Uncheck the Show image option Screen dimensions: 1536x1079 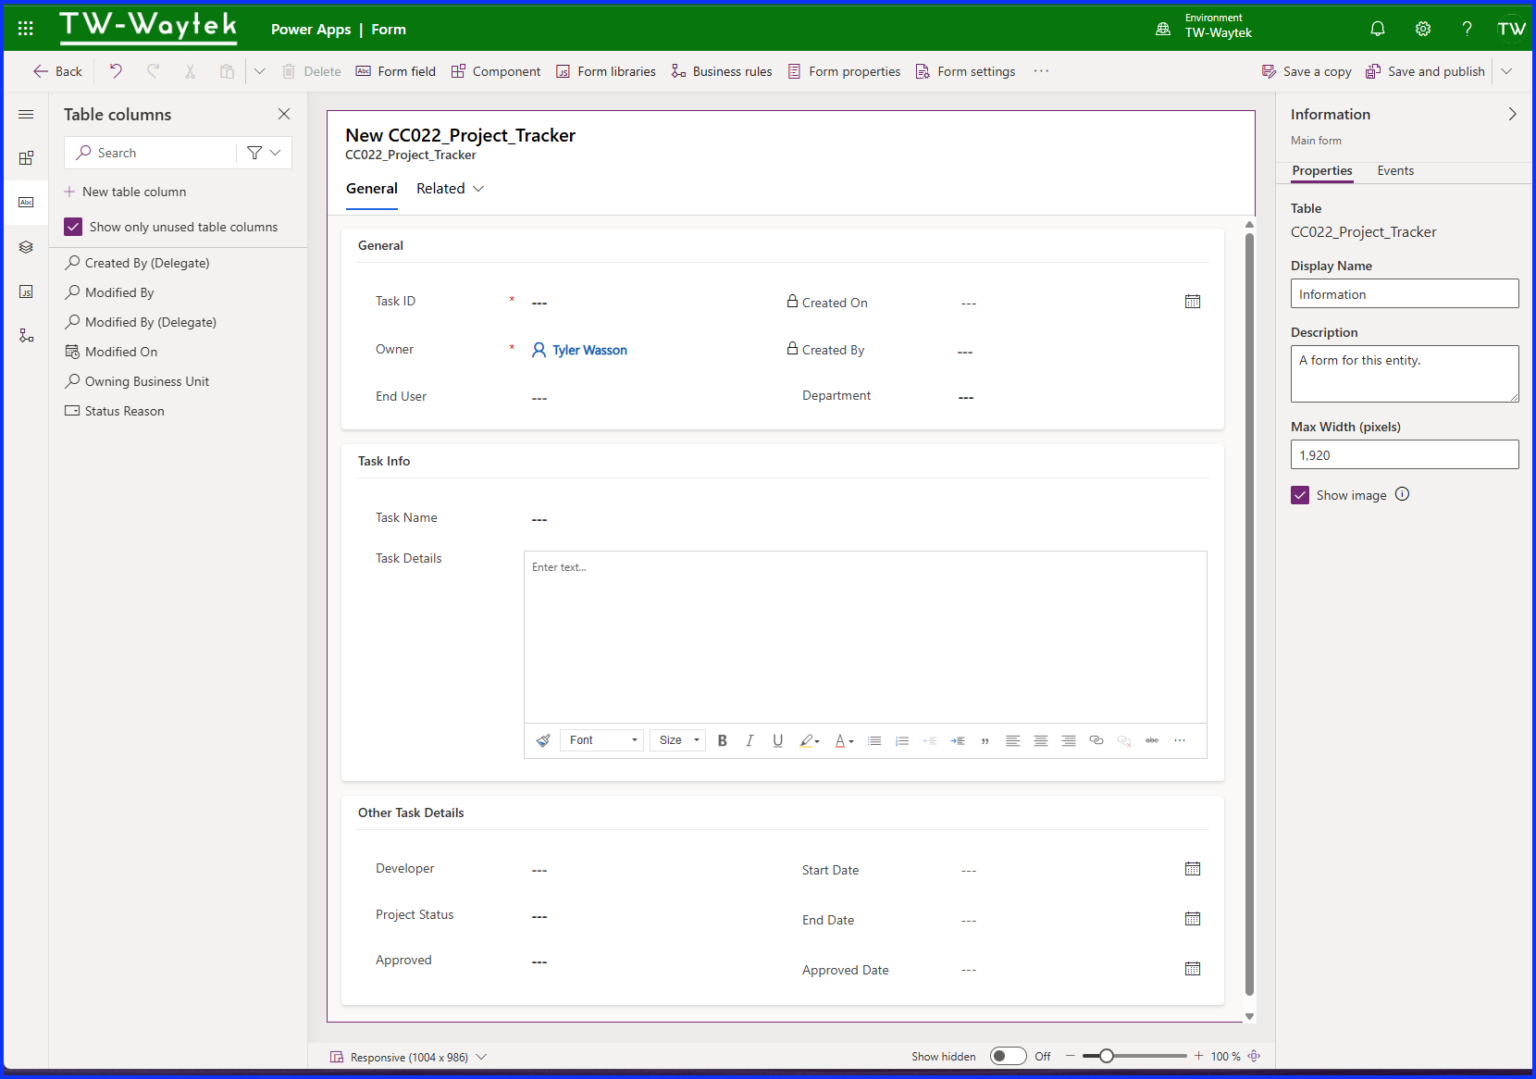point(1299,494)
